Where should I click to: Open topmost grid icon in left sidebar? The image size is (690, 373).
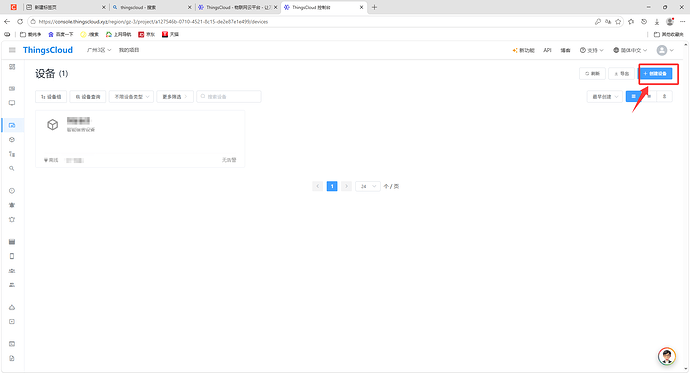point(12,67)
